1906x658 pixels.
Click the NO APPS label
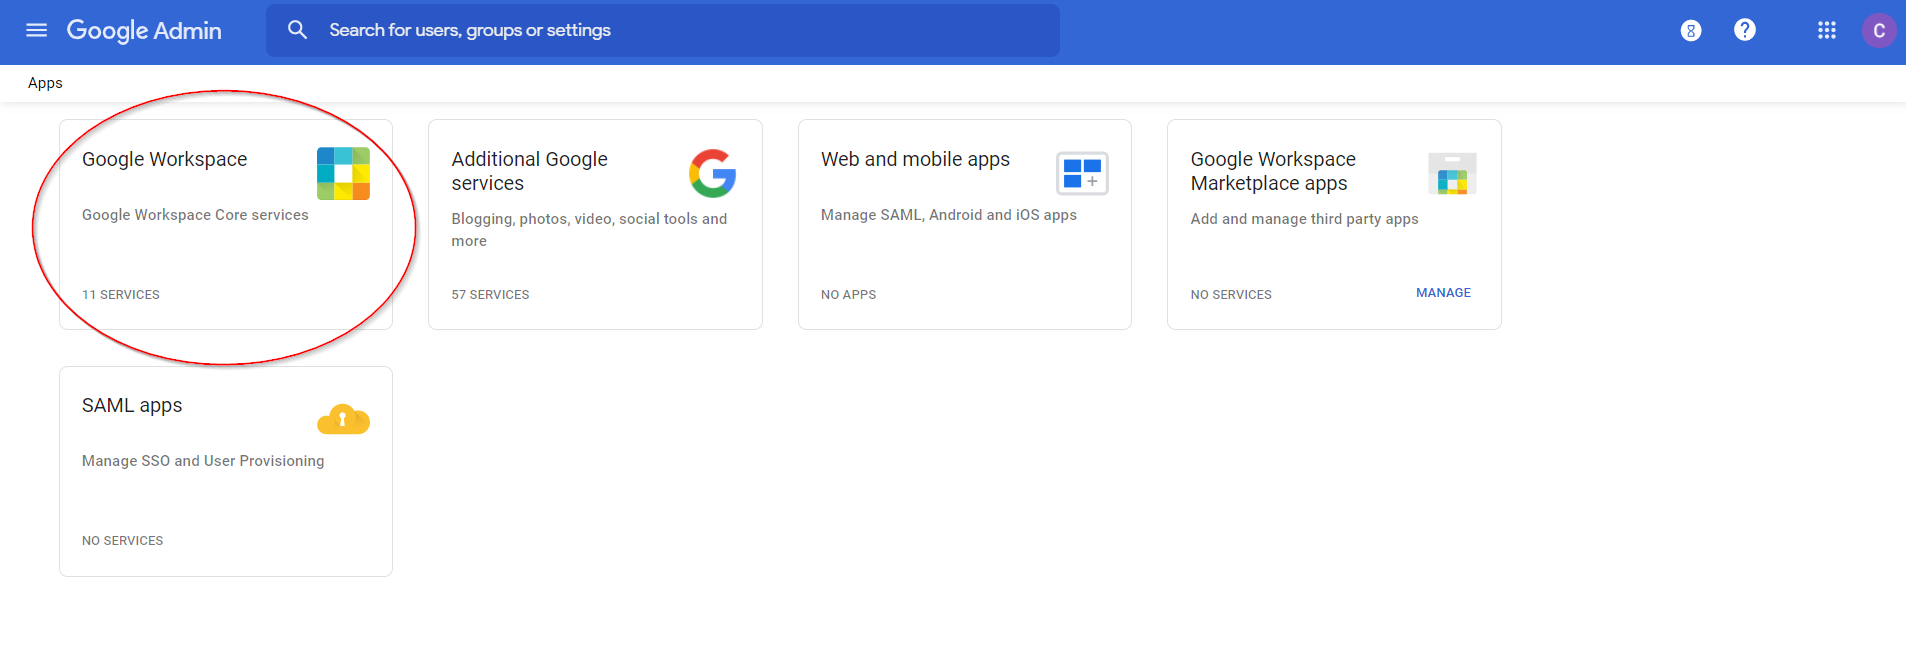click(x=848, y=295)
